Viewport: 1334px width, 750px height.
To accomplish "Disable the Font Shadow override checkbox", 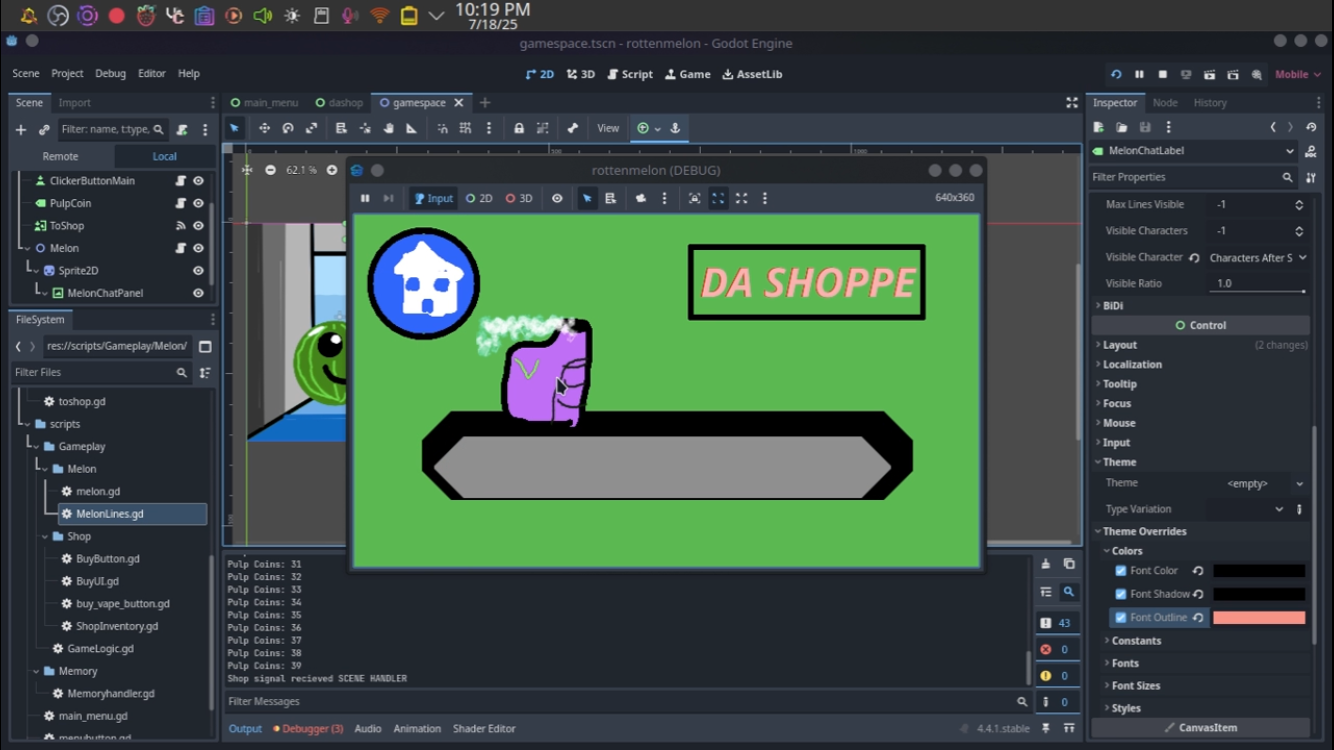I will click(1121, 594).
